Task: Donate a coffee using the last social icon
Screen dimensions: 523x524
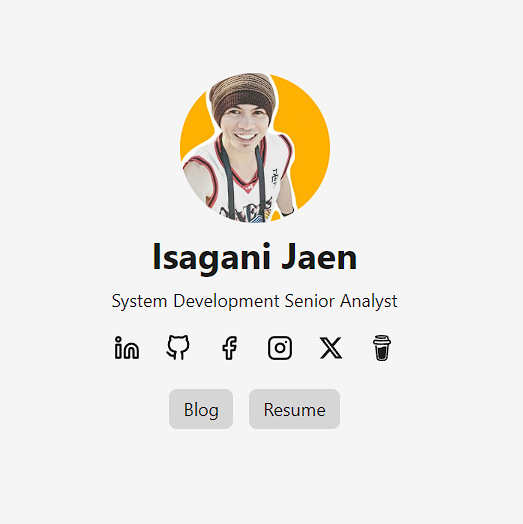Action: [382, 348]
